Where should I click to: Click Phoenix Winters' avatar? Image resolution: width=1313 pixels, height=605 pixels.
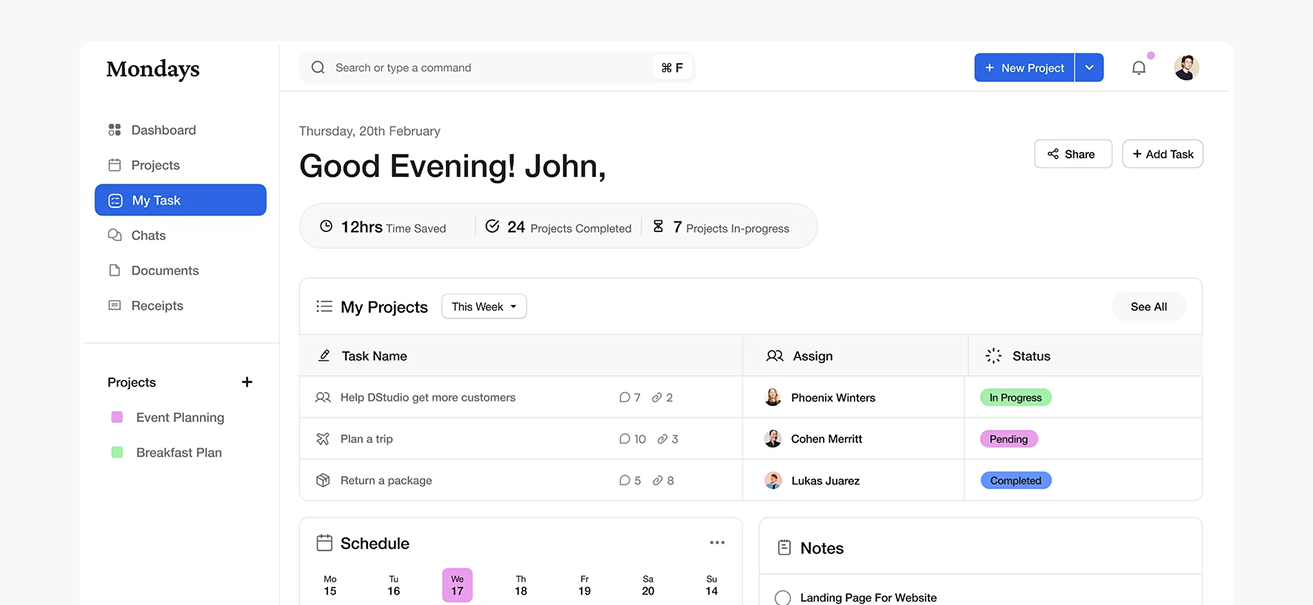pyautogui.click(x=773, y=398)
